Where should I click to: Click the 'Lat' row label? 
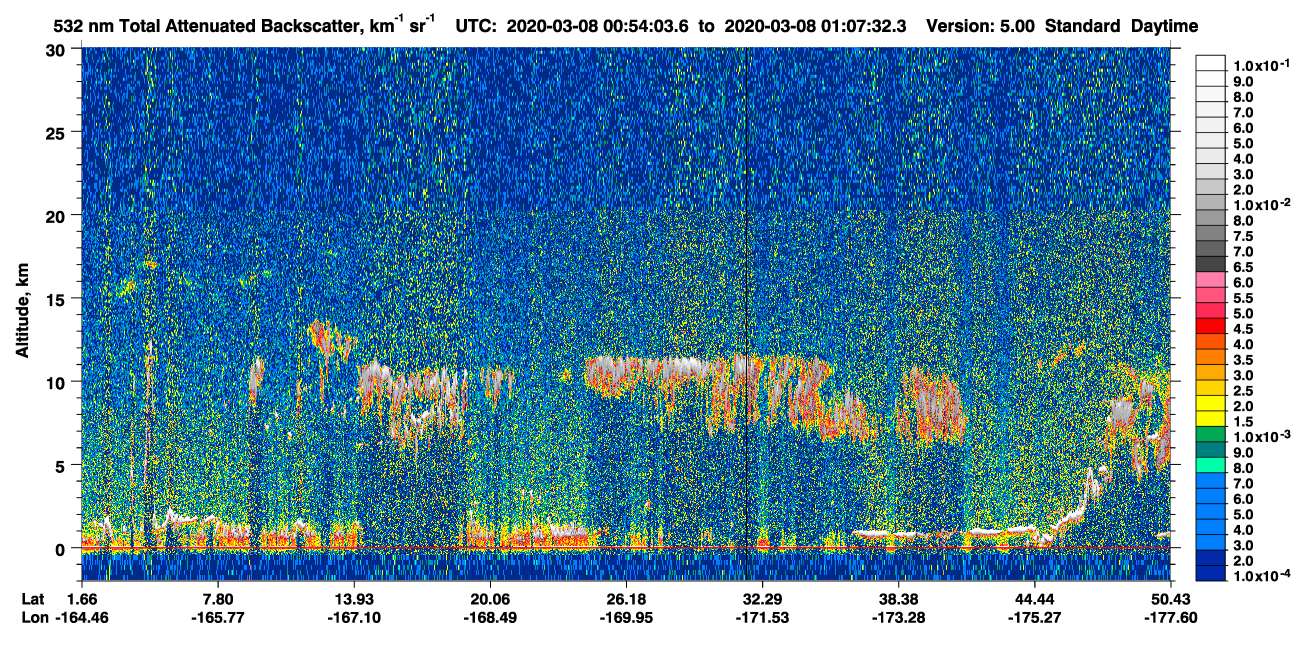(x=33, y=599)
